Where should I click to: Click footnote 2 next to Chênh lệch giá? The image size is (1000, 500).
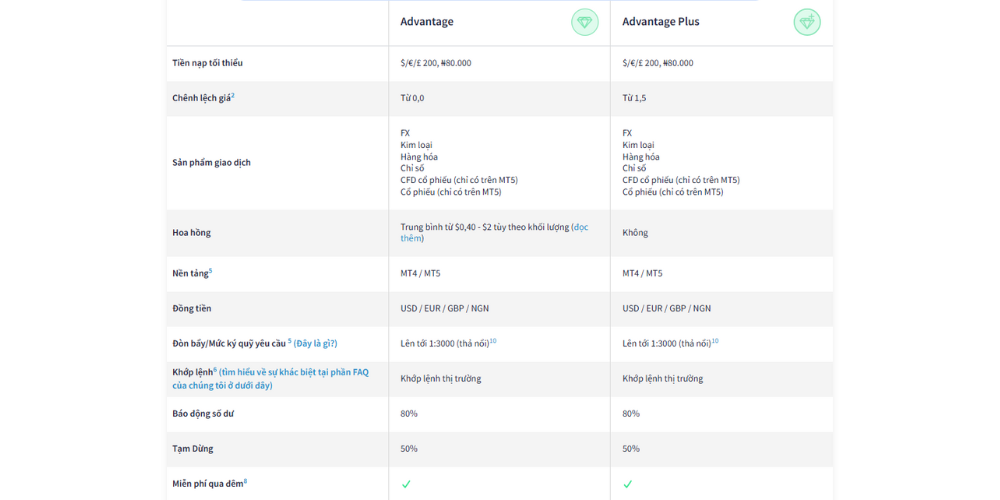pos(233,95)
